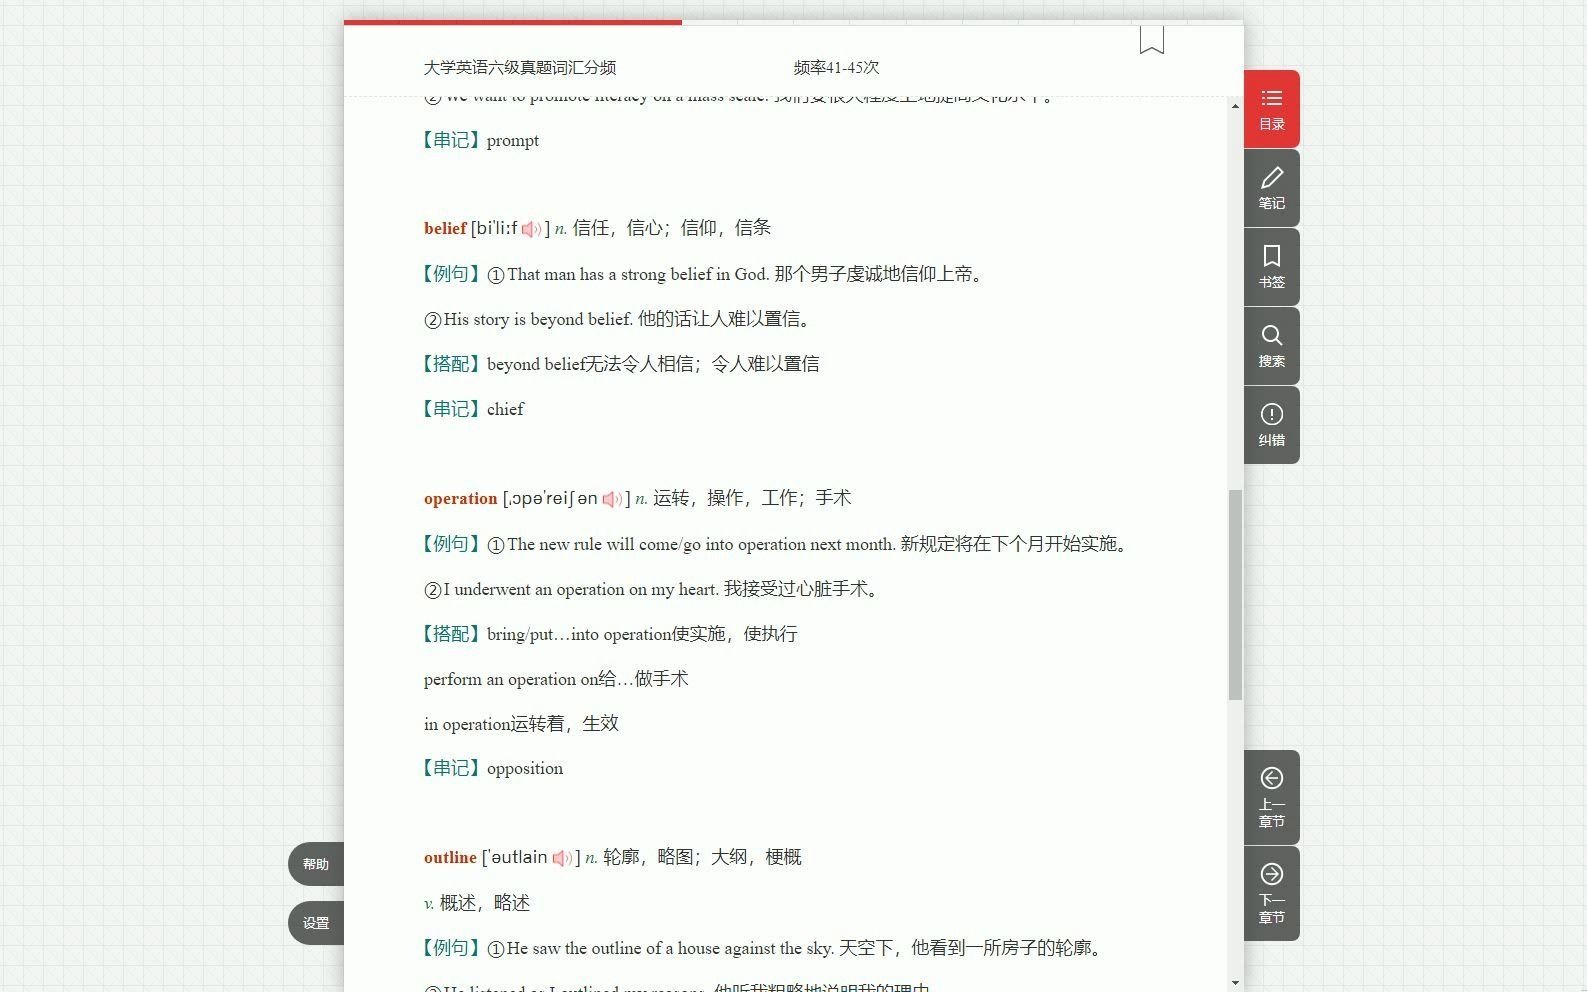Click the linked word opposition

tap(525, 768)
